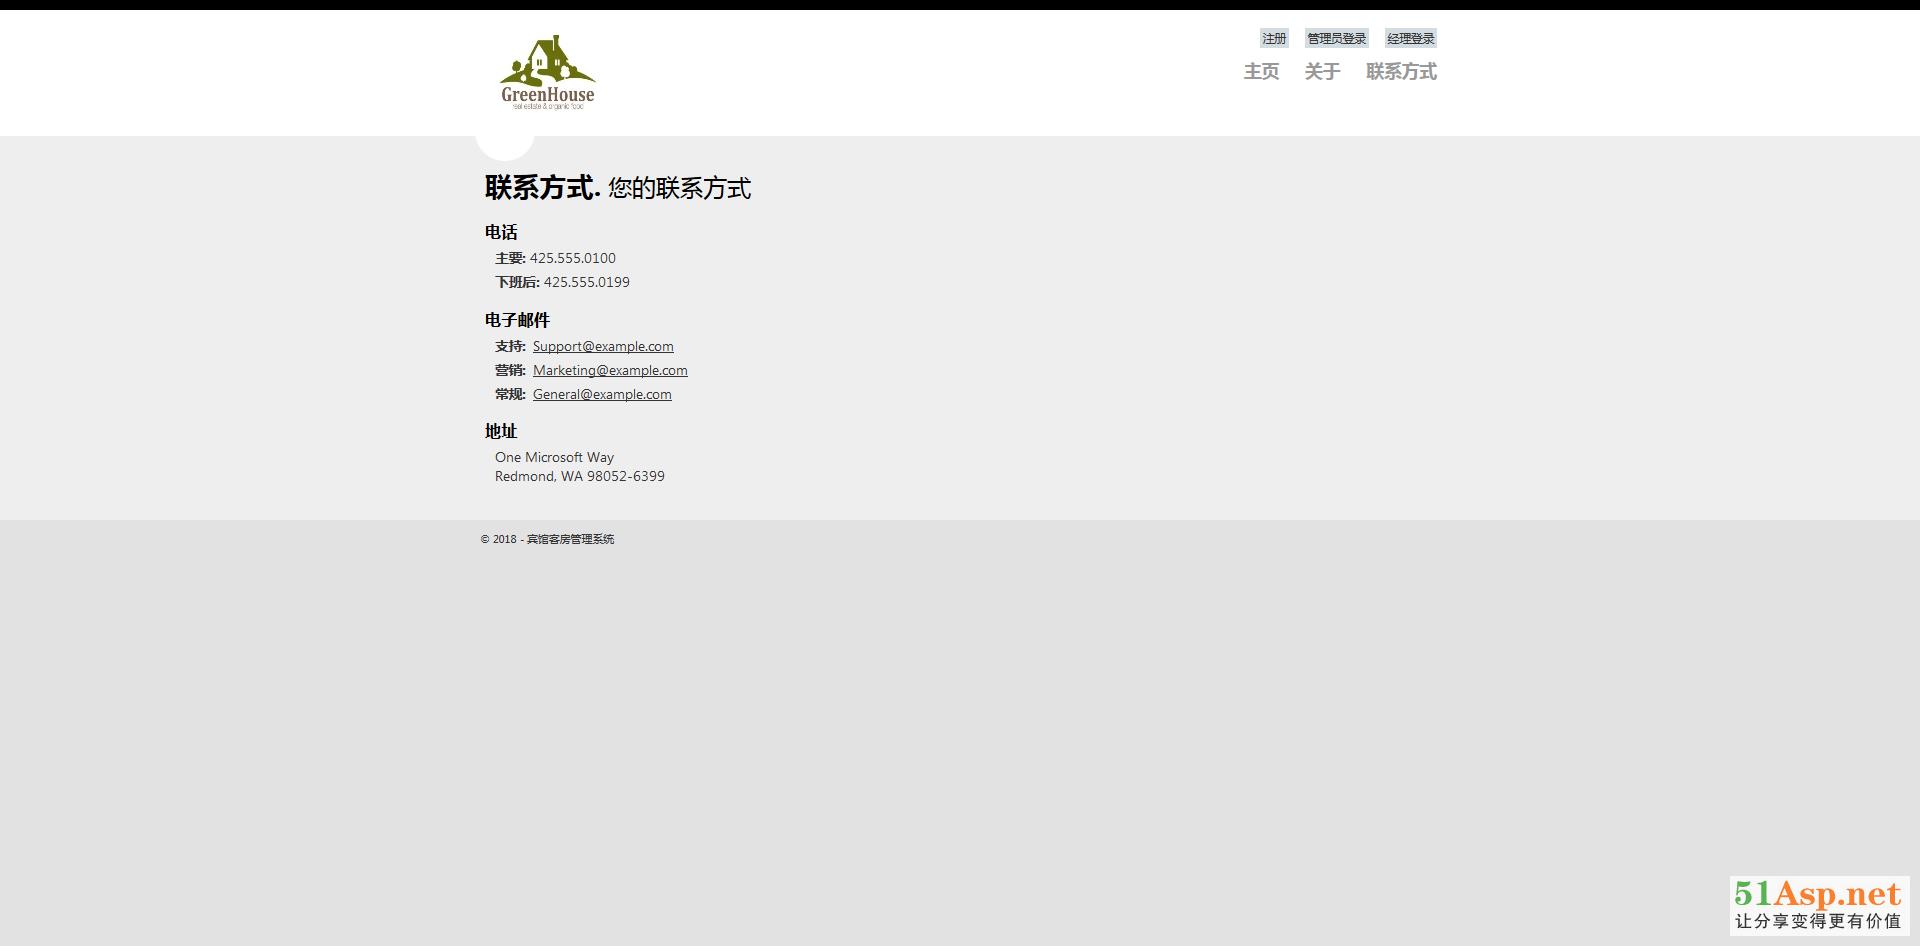Navigate to the 主页 menu item
1920x946 pixels.
tap(1261, 72)
